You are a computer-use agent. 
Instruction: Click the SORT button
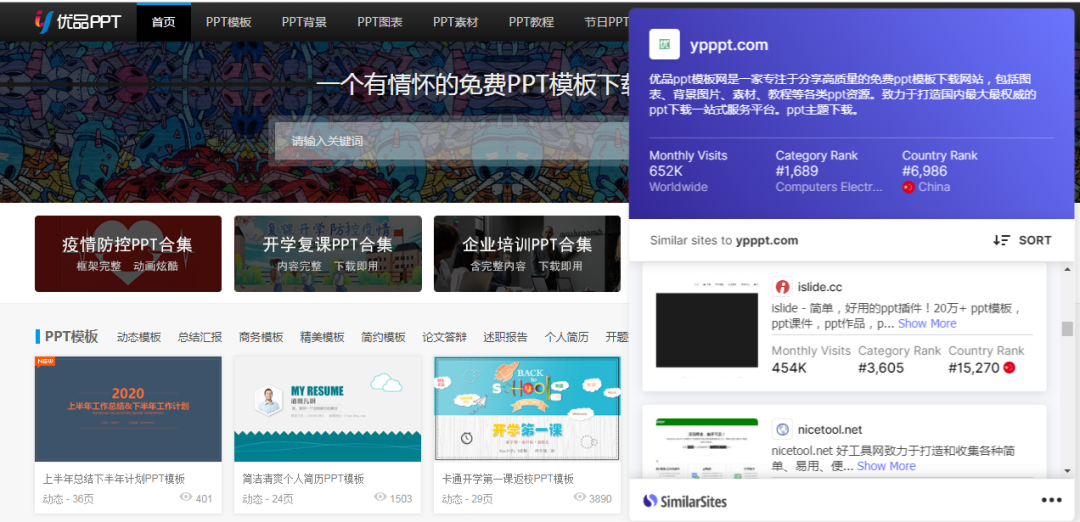click(1022, 240)
